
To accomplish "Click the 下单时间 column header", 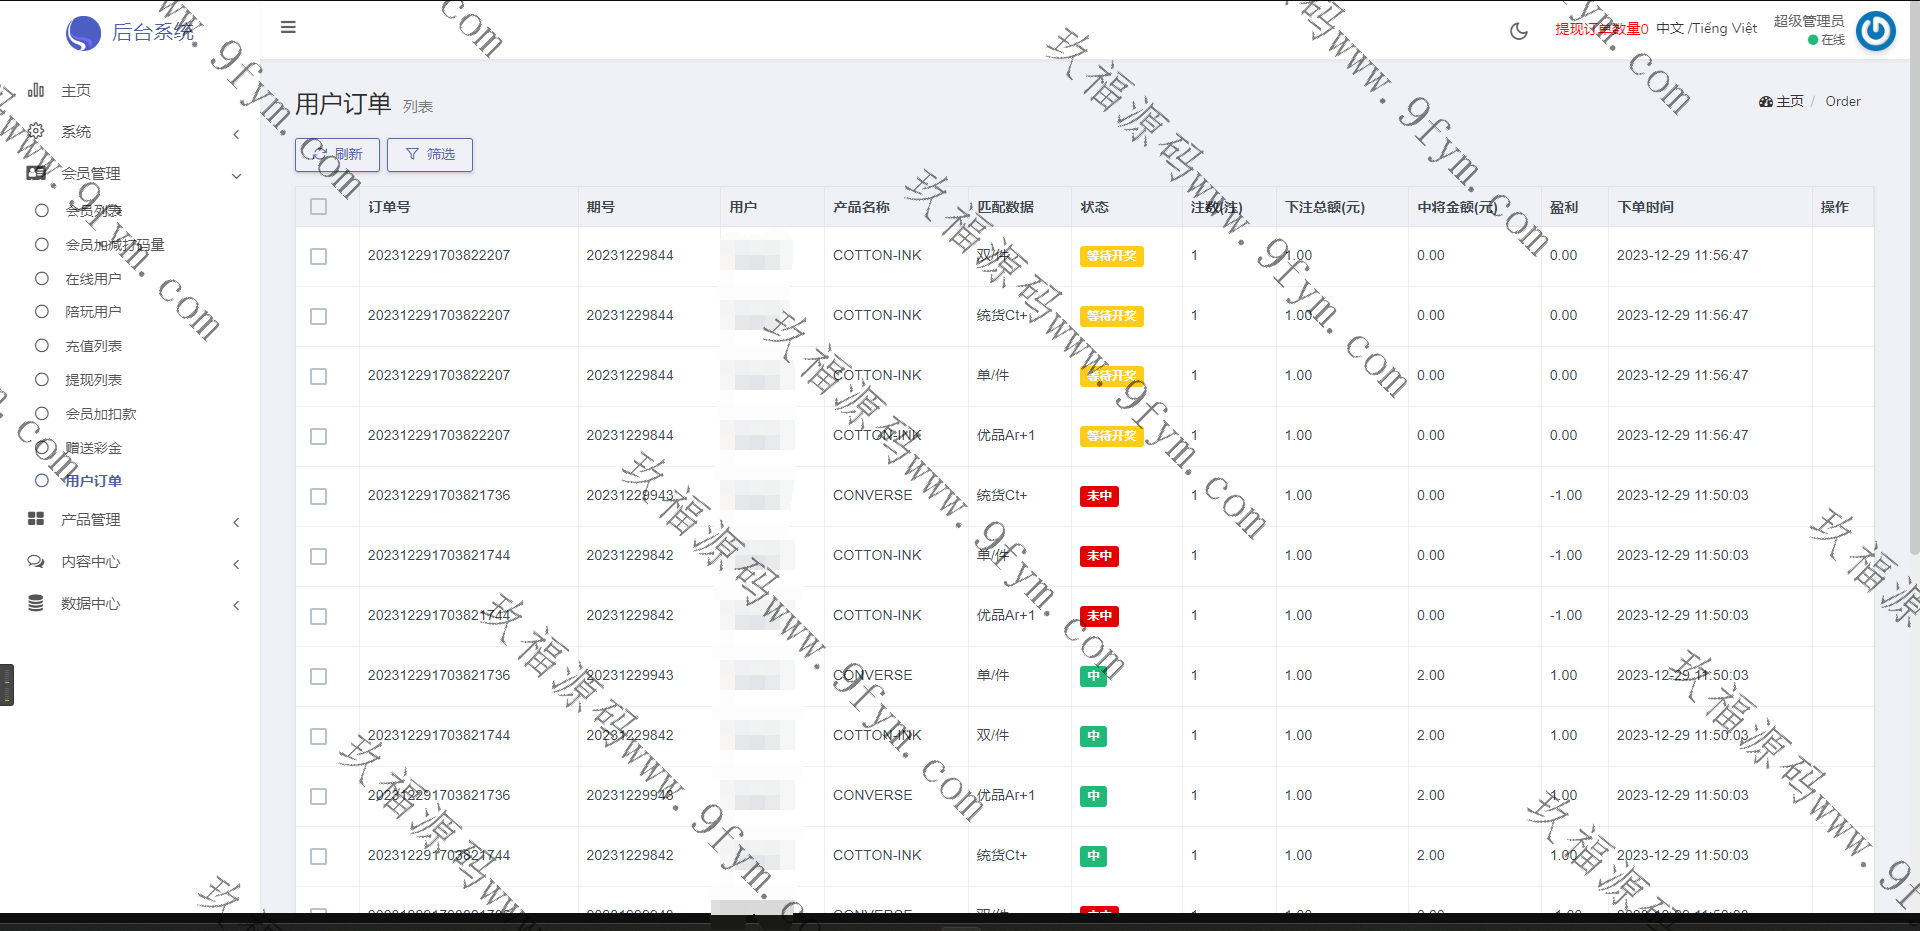I will [x=1645, y=207].
